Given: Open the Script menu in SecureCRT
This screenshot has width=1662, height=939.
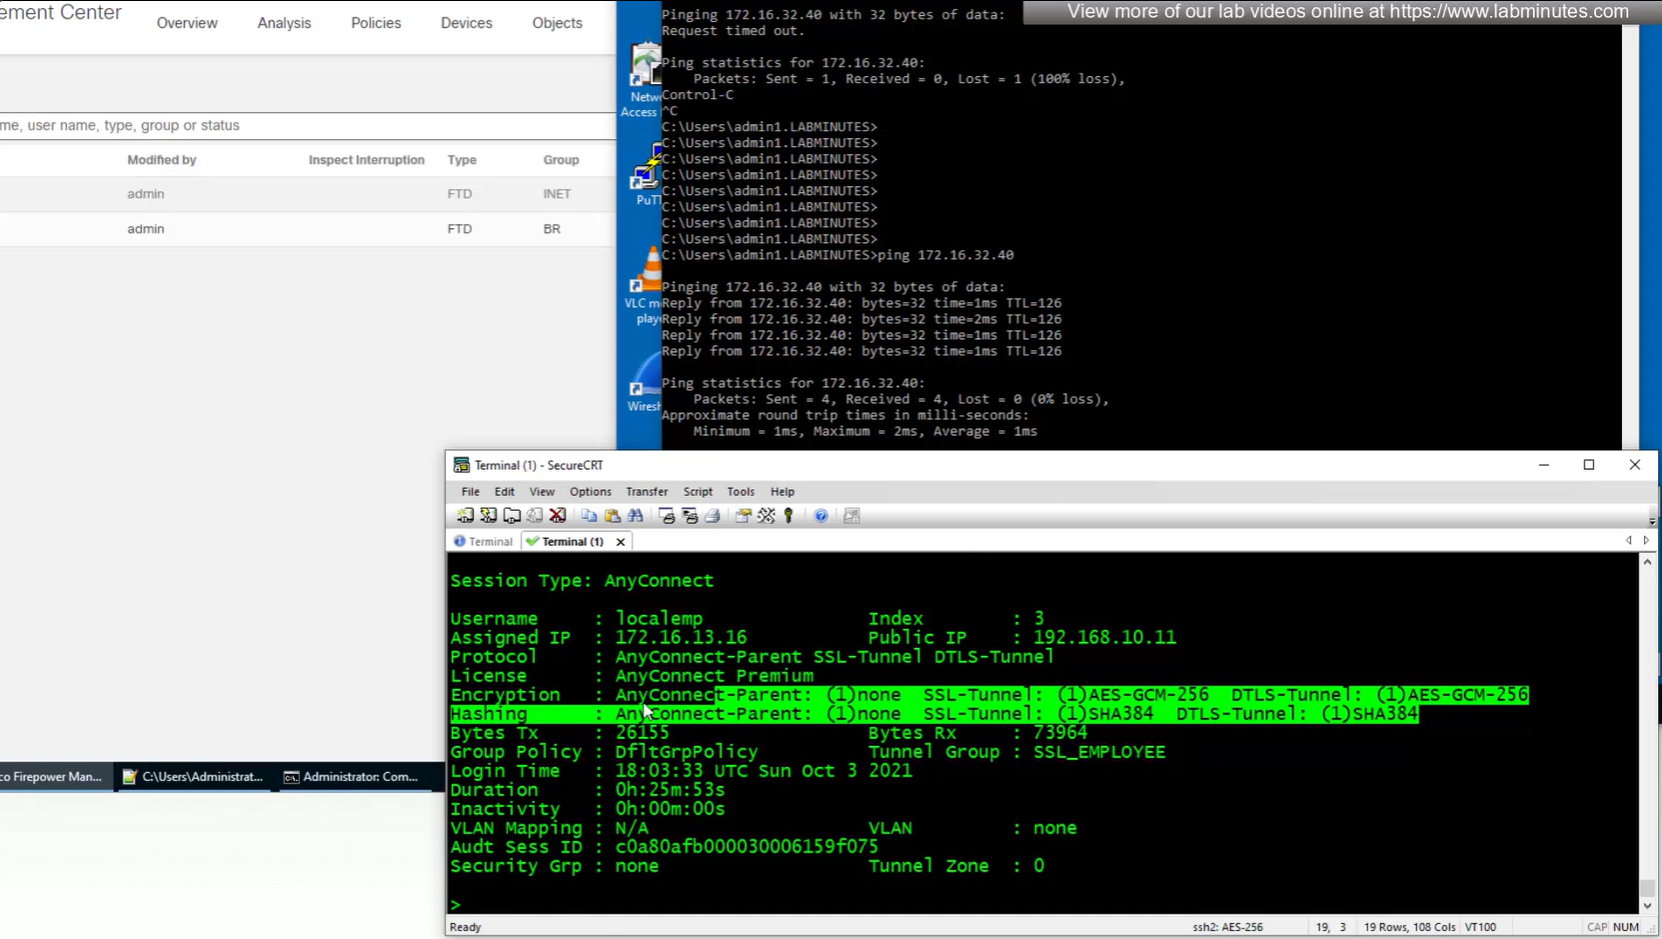Looking at the screenshot, I should pos(697,492).
